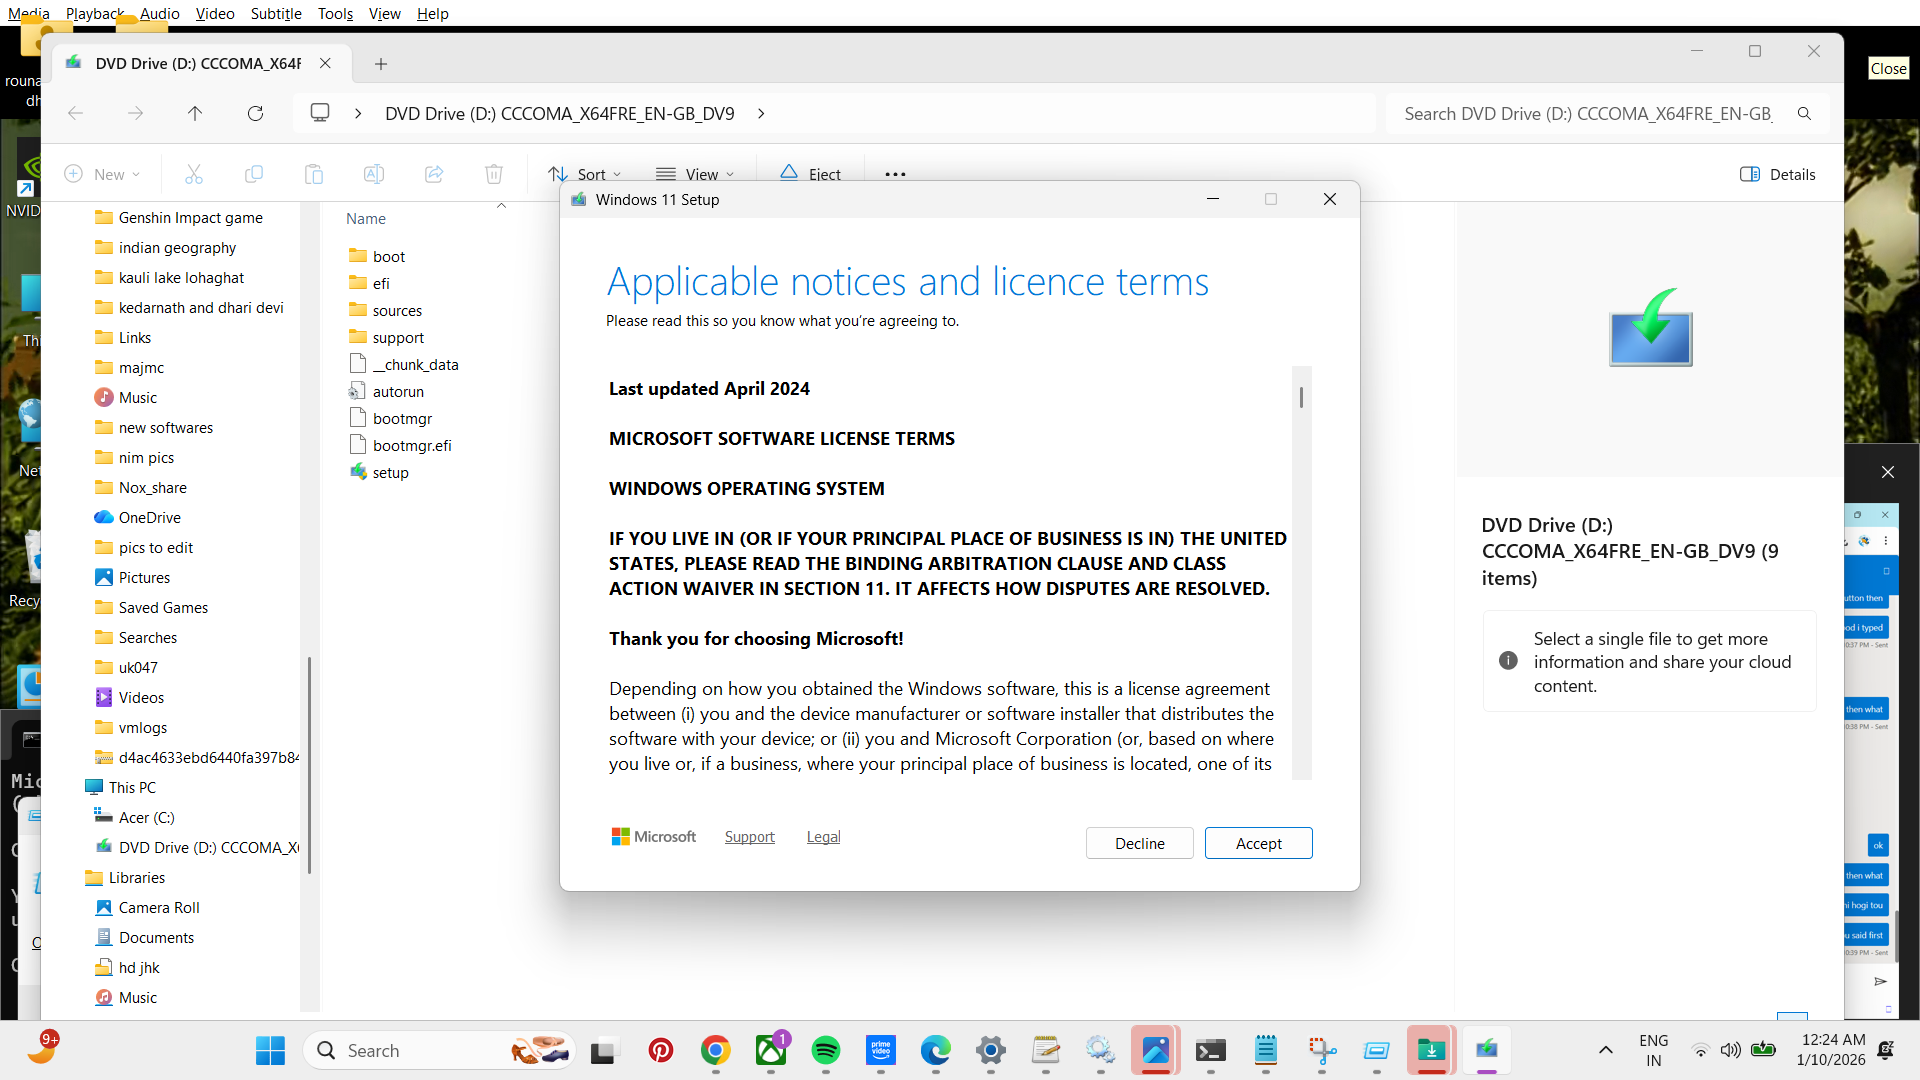Show hidden system tray icons

point(1605,1051)
